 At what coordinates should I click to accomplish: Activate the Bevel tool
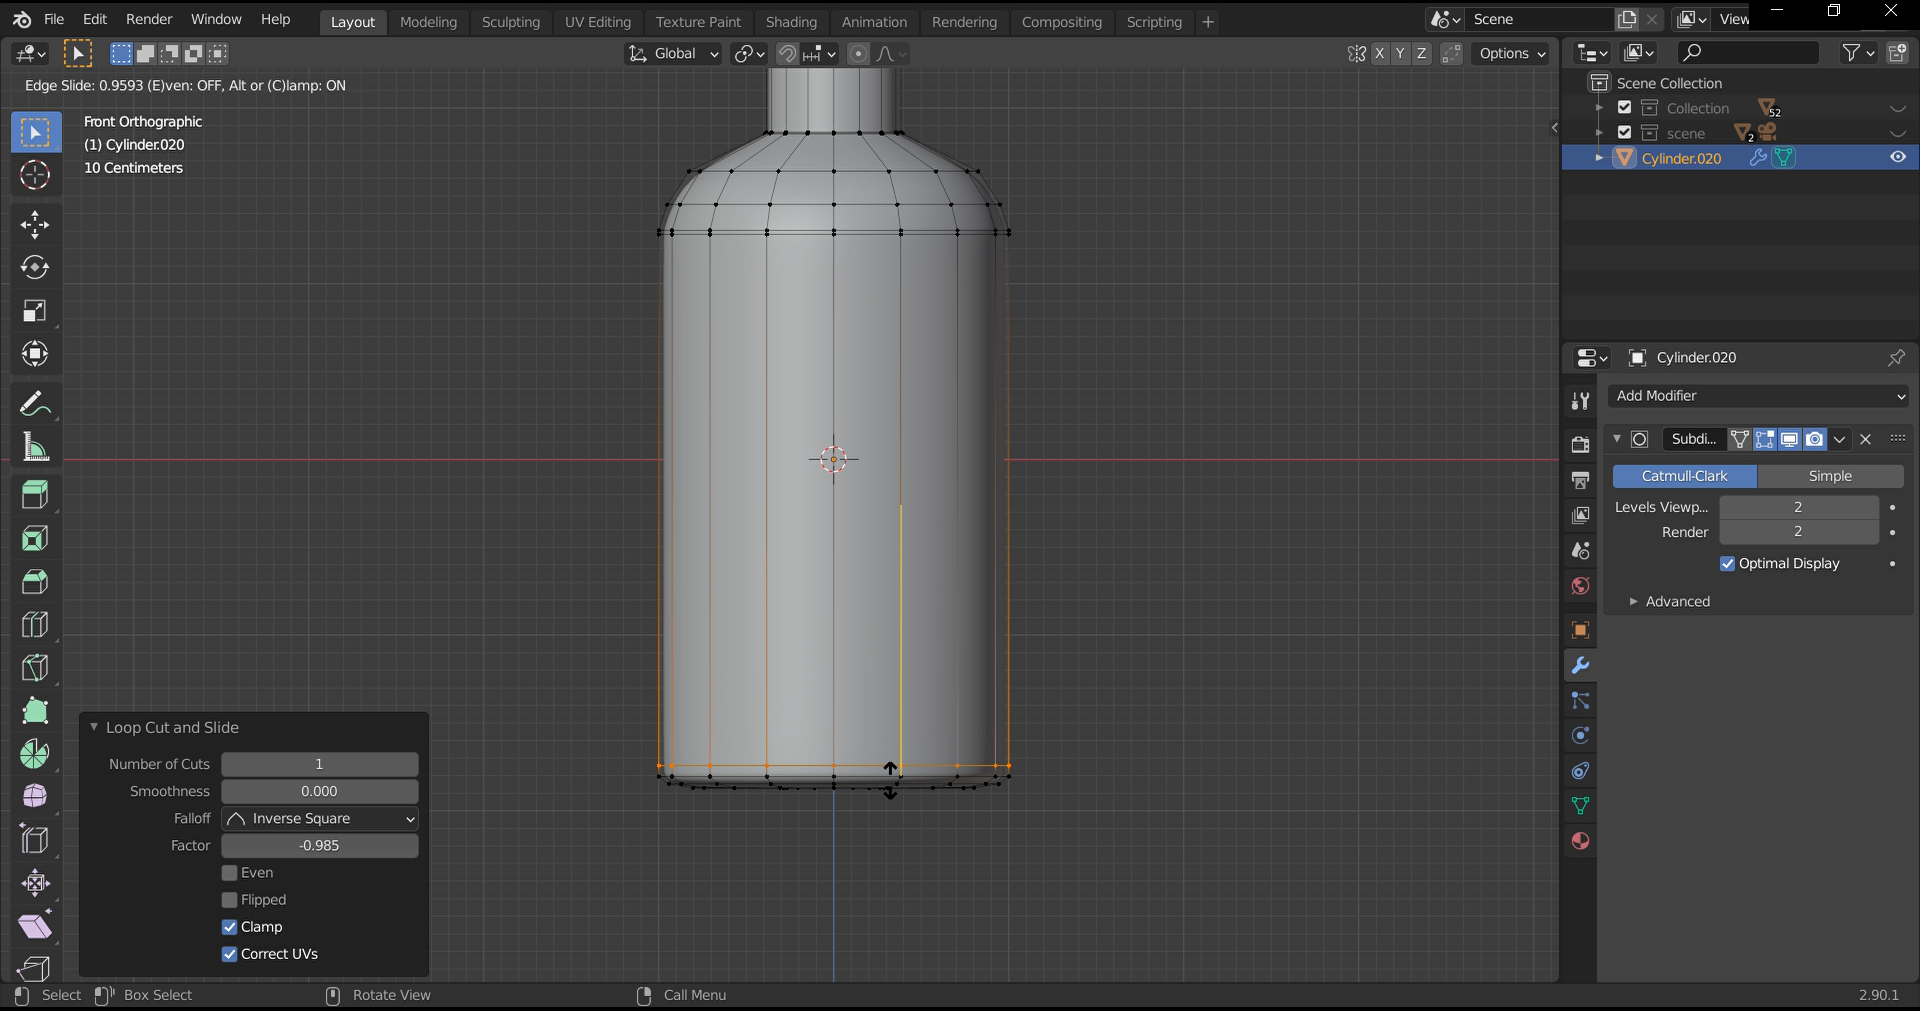pyautogui.click(x=35, y=582)
